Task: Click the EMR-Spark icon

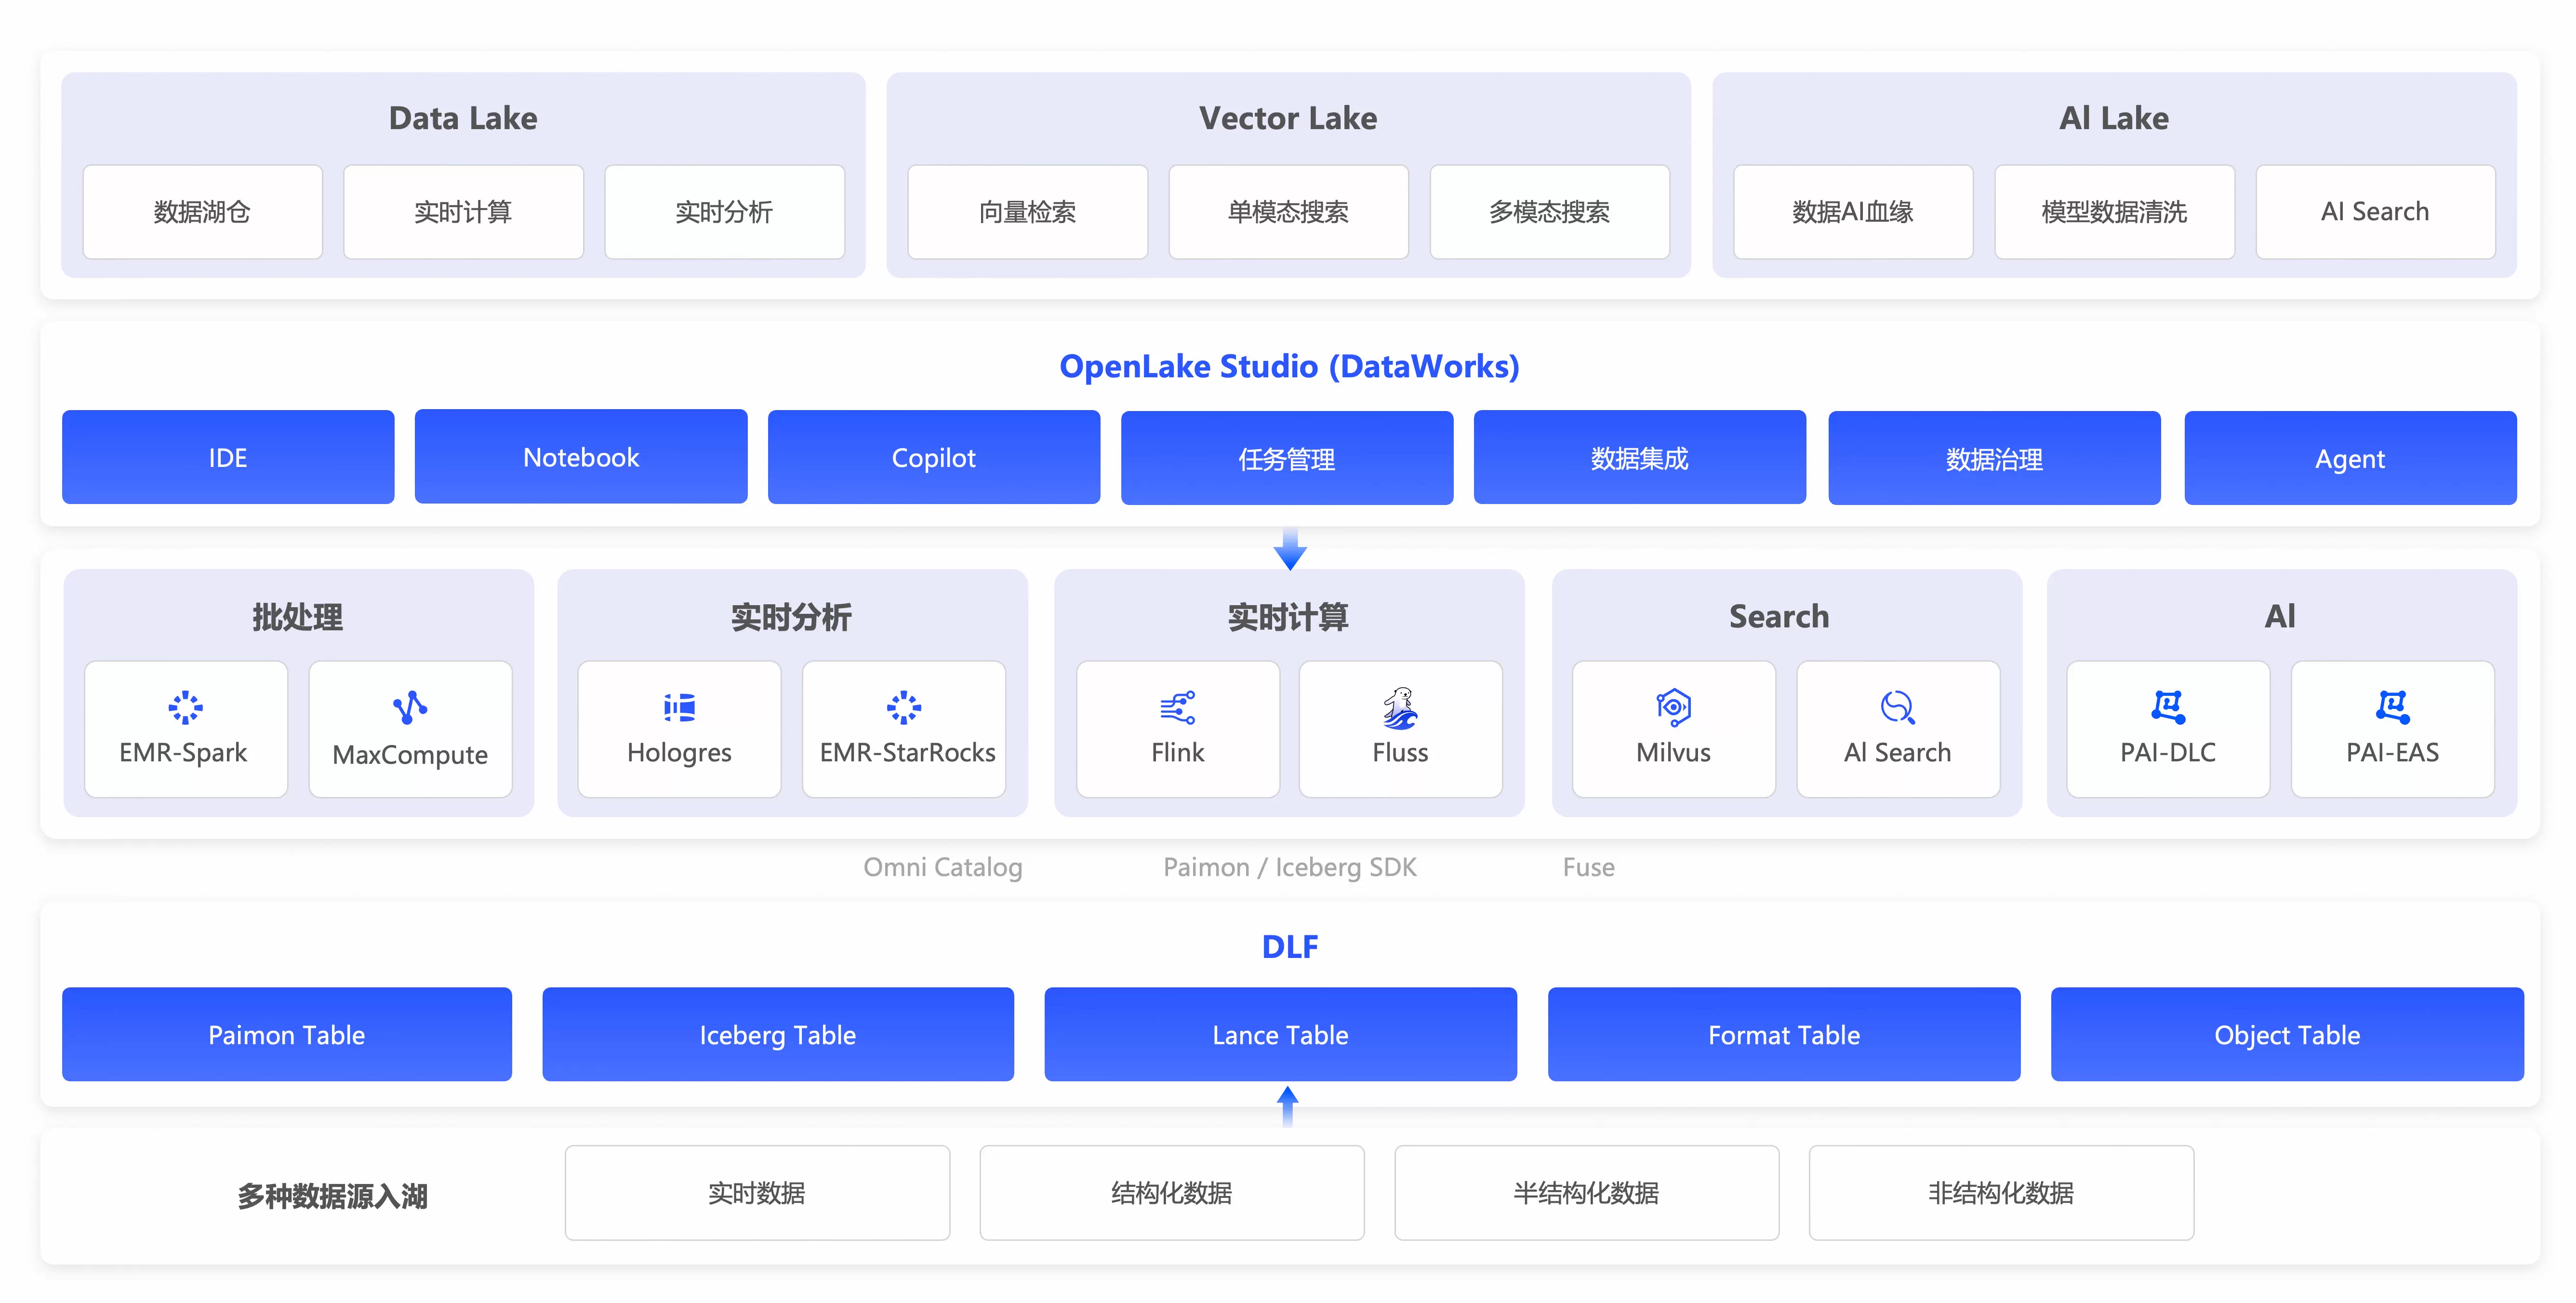Action: (185, 708)
